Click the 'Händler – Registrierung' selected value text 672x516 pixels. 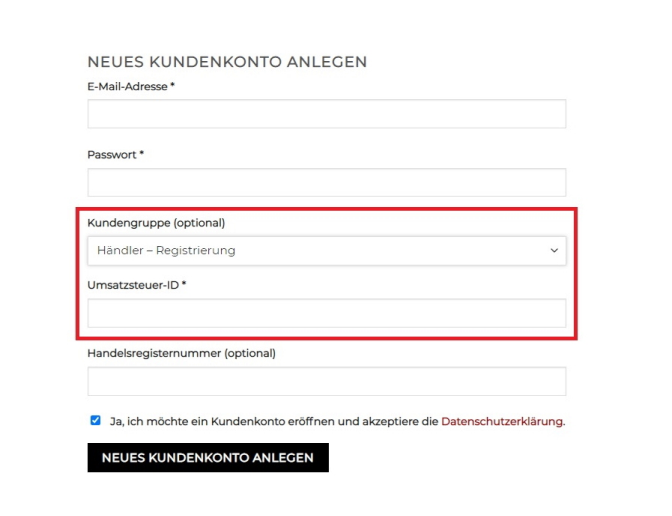click(166, 250)
